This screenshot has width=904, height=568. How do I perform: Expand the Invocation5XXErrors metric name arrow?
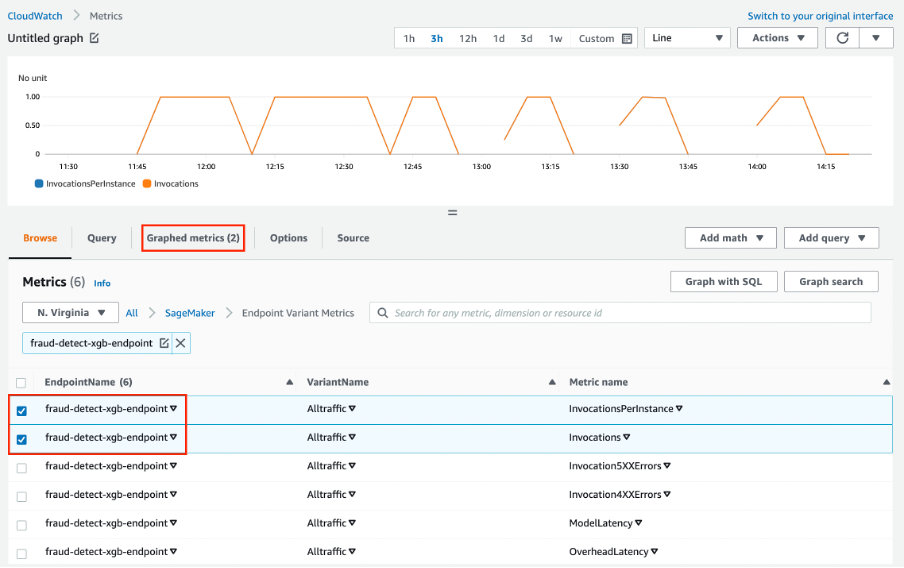coord(667,465)
